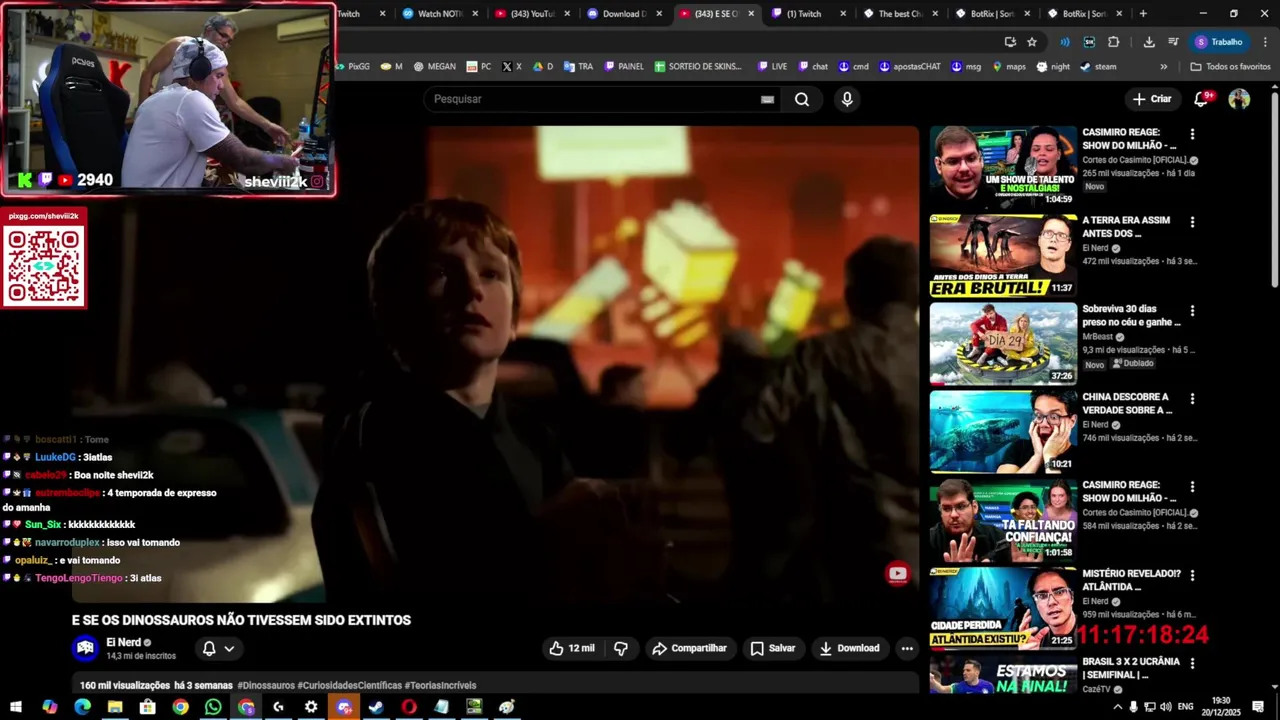Open options for MrBeast video suggestion
Image resolution: width=1280 pixels, height=720 pixels.
pos(1192,310)
